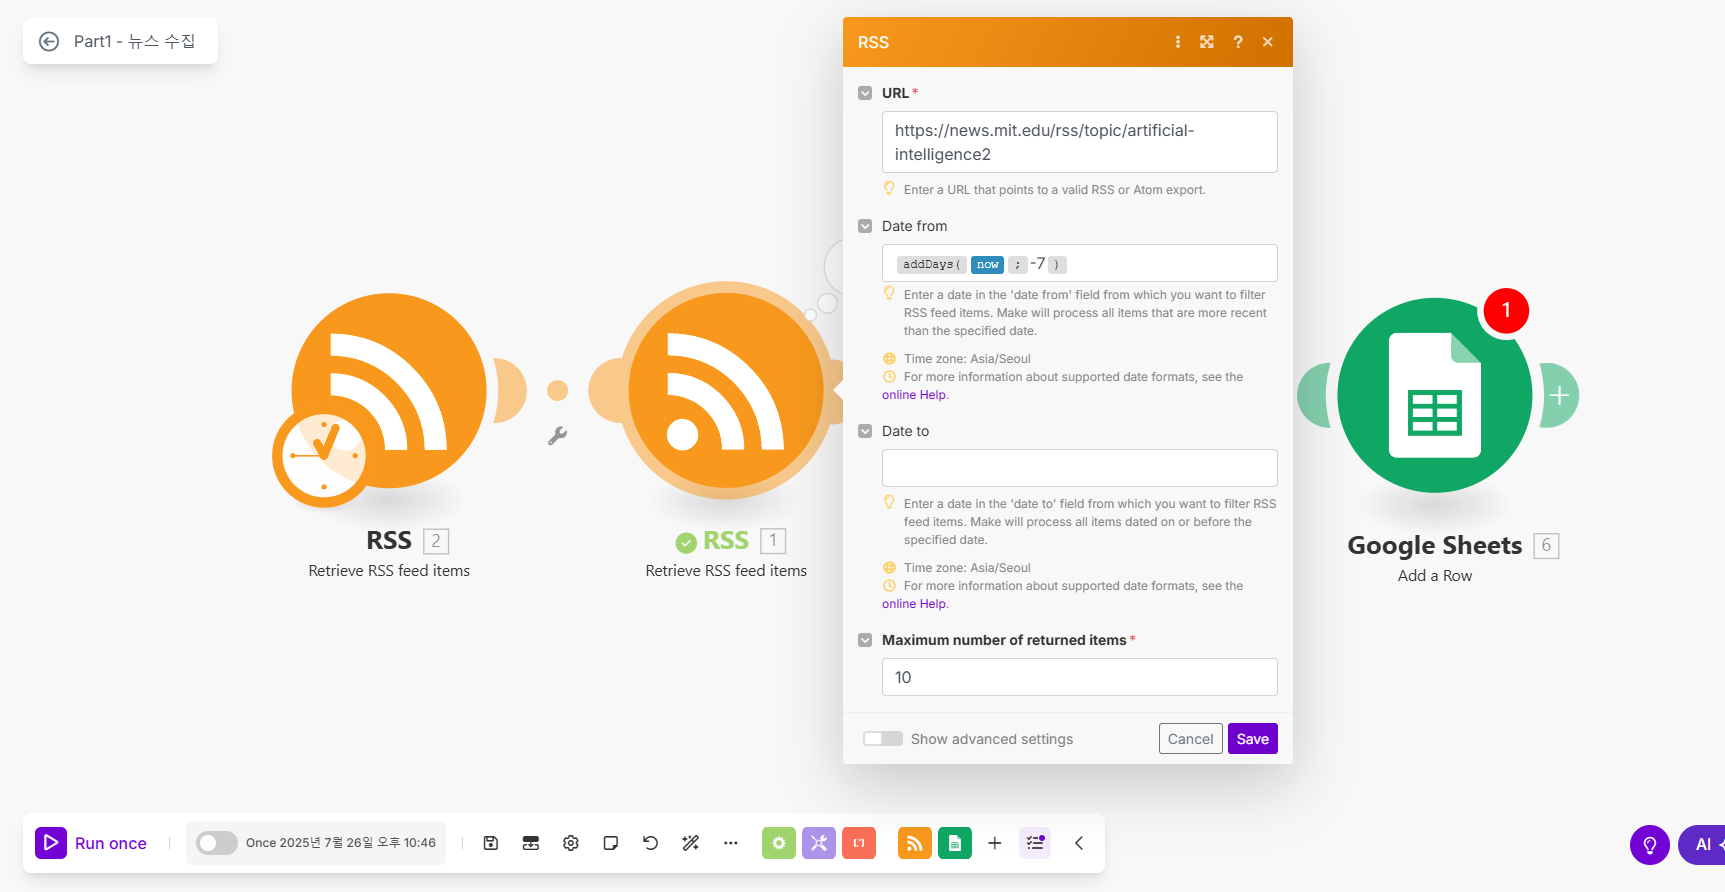This screenshot has width=1725, height=892.
Task: Click the Run once label
Action: [111, 843]
